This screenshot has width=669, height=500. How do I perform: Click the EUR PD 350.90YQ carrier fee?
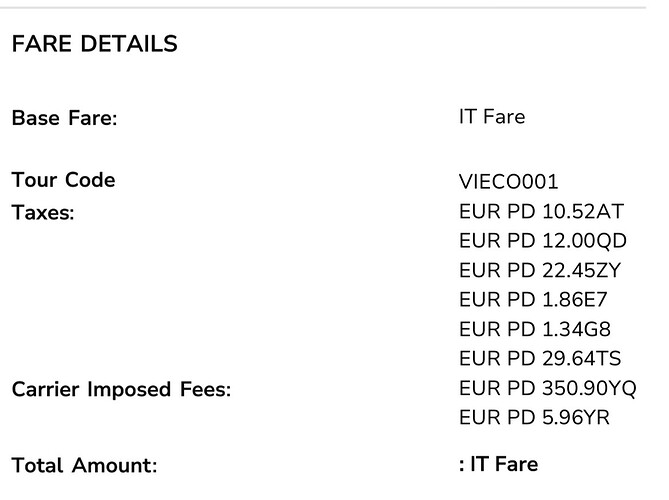(548, 389)
